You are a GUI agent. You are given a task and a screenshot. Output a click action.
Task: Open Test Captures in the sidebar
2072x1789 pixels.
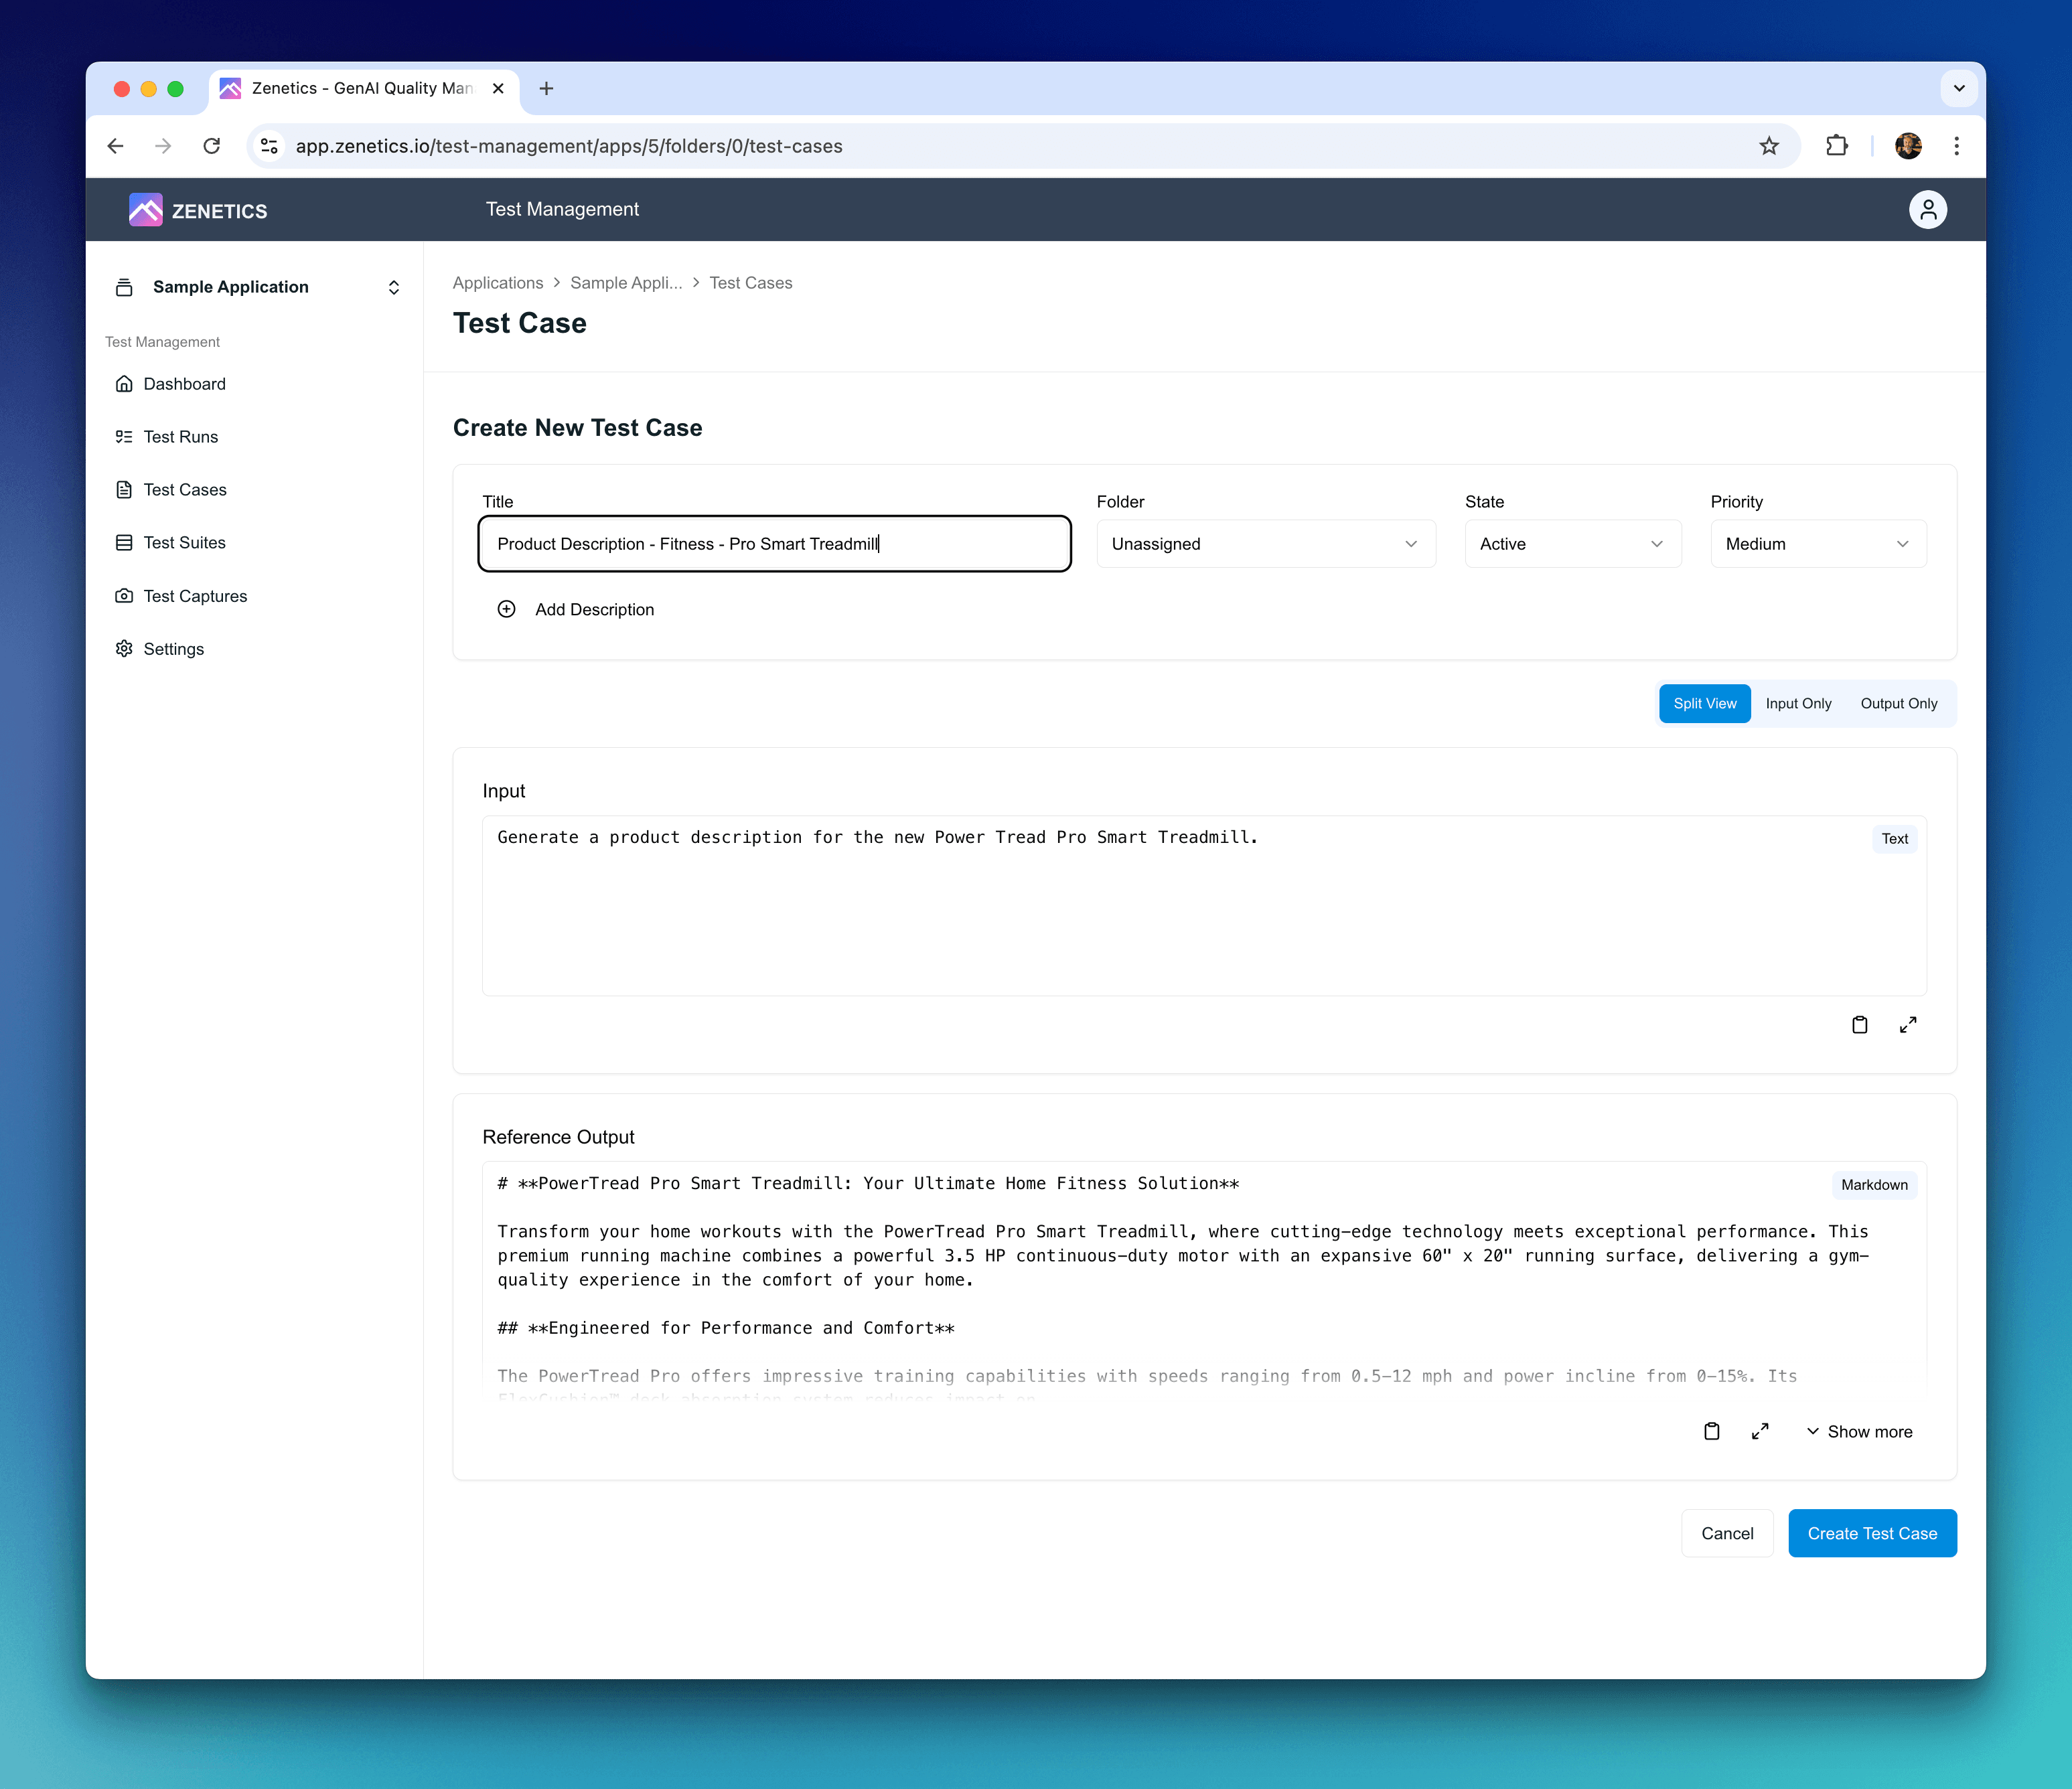(x=194, y=595)
